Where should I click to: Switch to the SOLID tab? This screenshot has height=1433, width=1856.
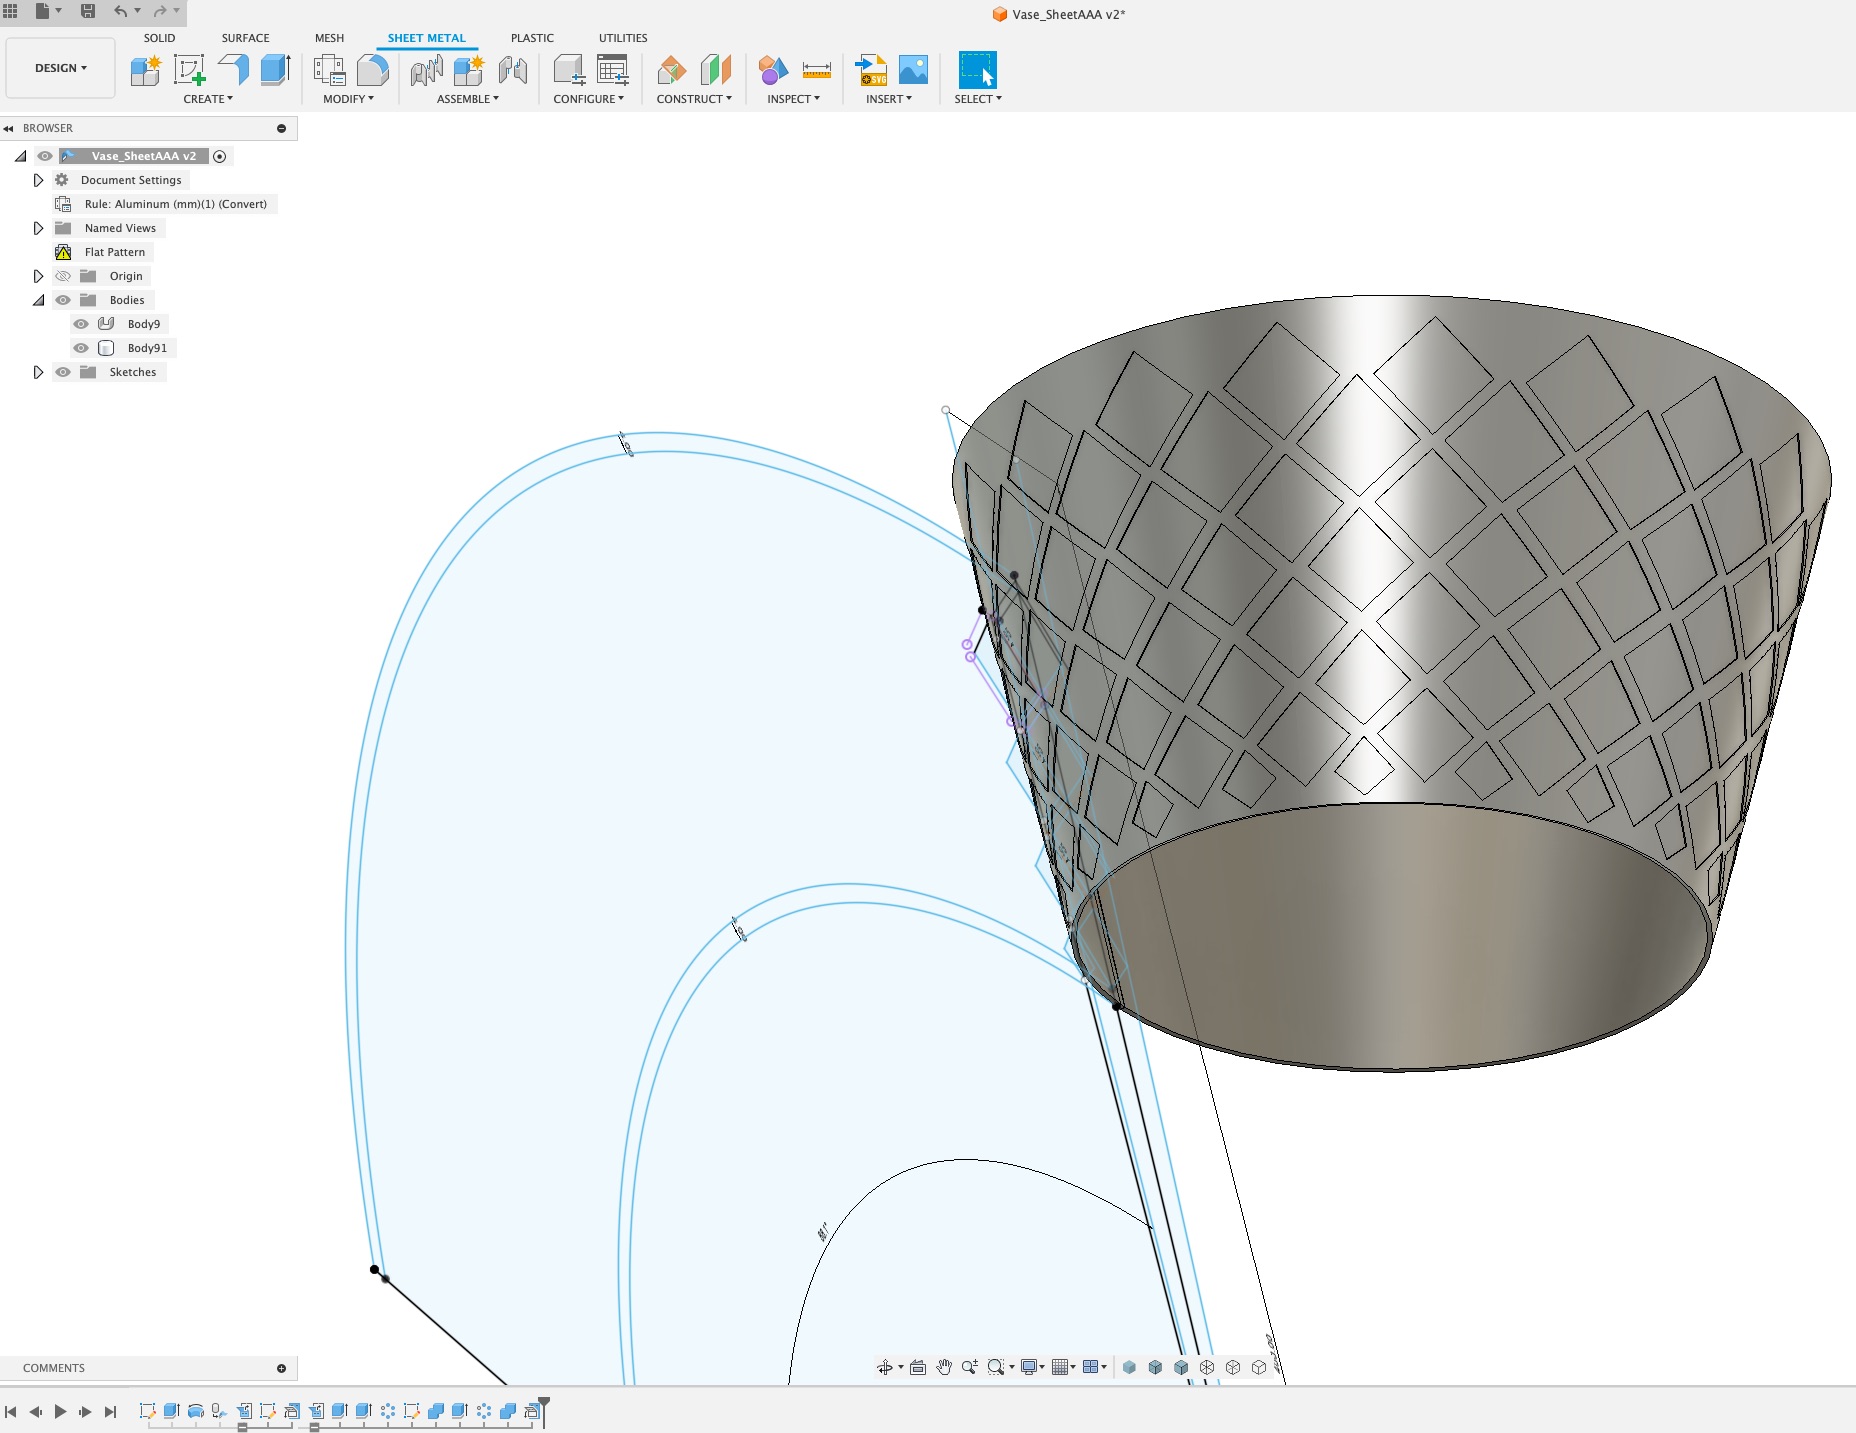pyautogui.click(x=160, y=38)
